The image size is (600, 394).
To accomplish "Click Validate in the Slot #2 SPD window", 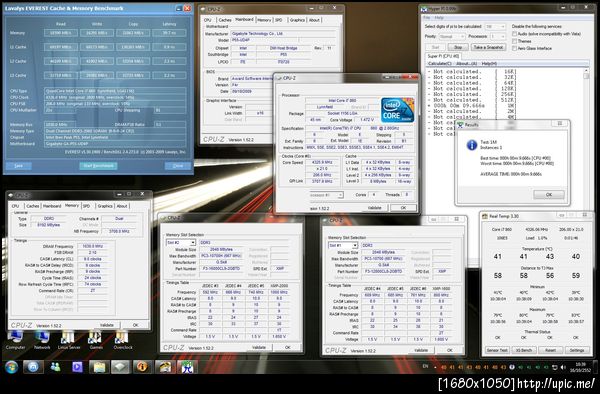I will tap(259, 347).
